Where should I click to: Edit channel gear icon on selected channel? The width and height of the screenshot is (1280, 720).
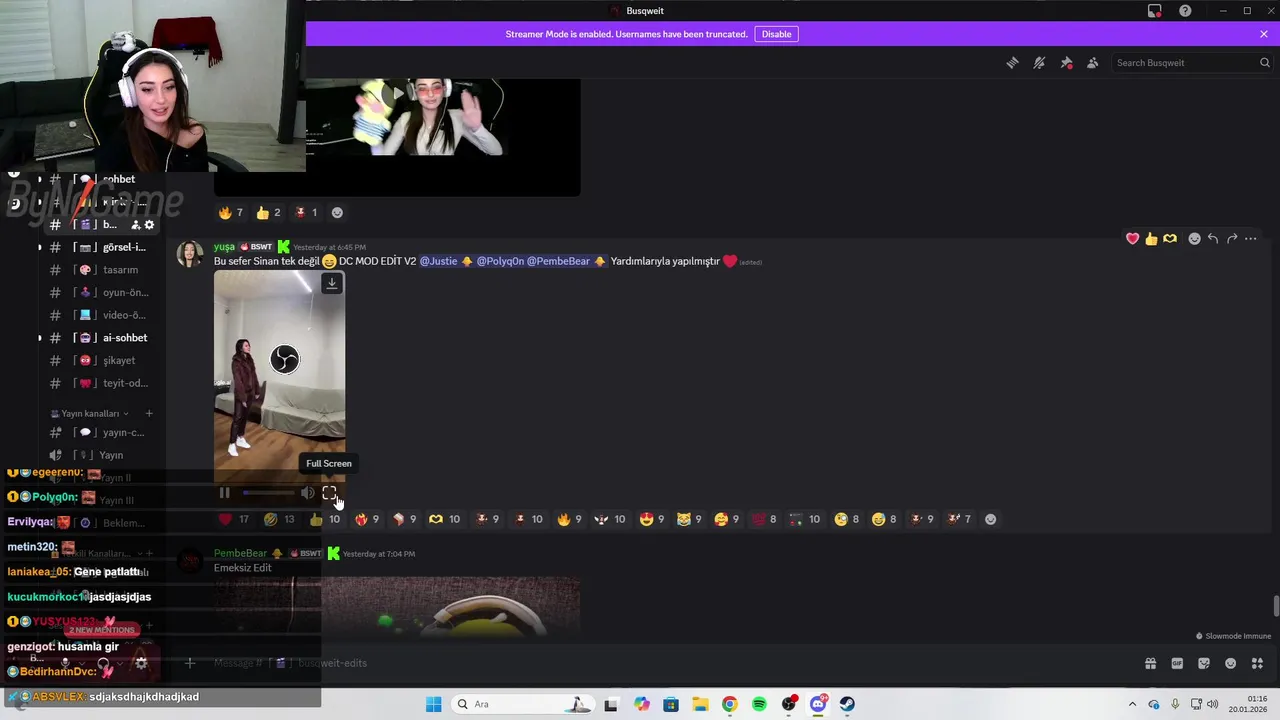point(149,225)
